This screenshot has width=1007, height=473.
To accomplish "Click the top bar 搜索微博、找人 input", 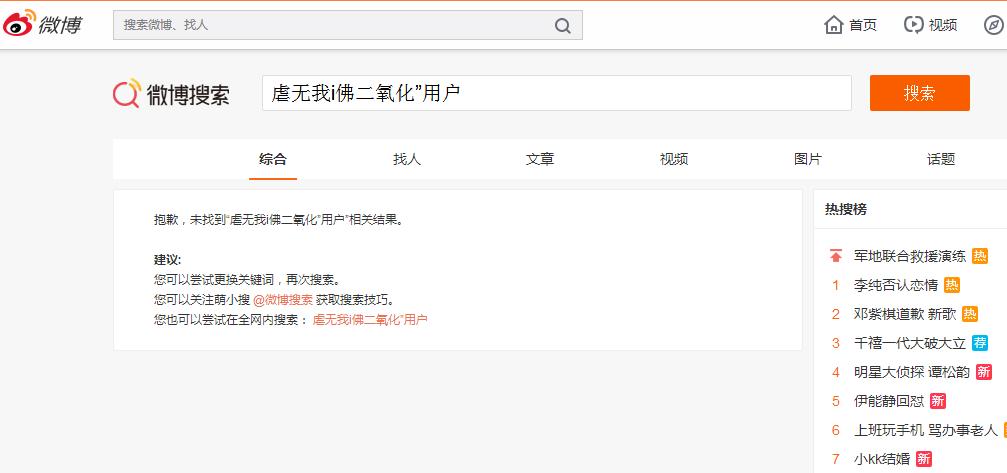I will tap(330, 25).
